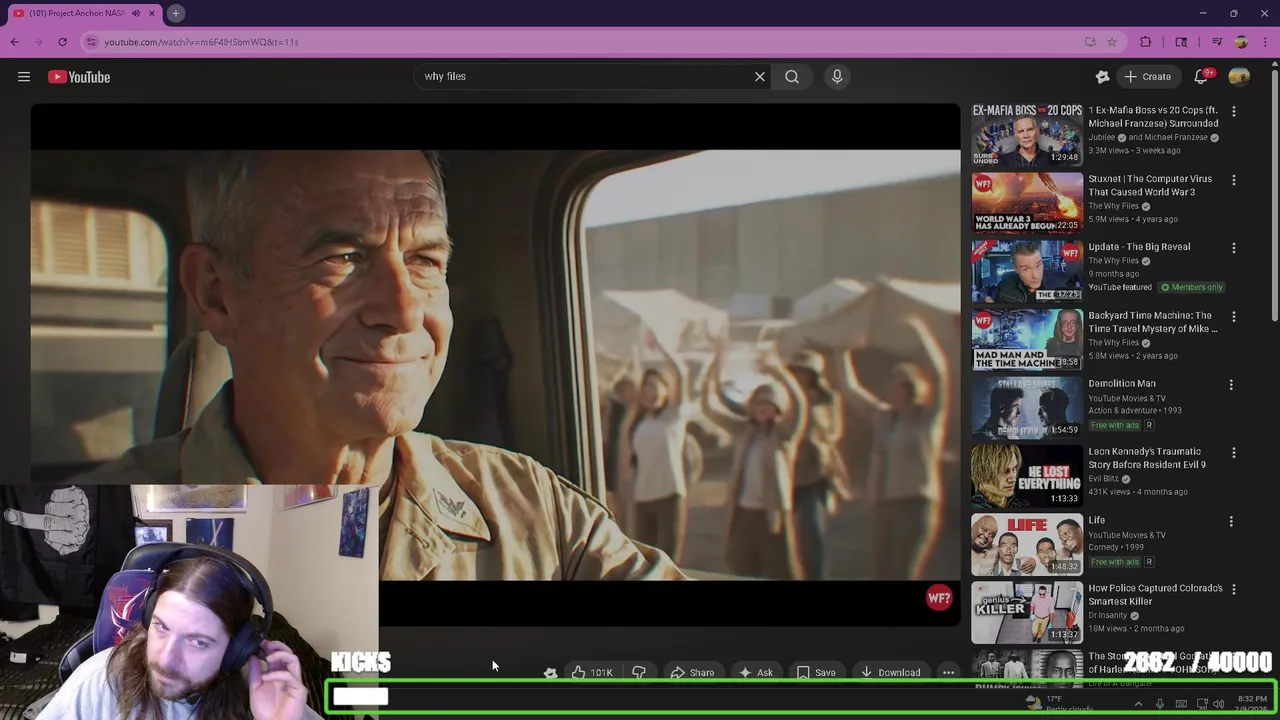Open the media controls icon in toolbar
This screenshot has width=1280, height=720.
point(1217,42)
